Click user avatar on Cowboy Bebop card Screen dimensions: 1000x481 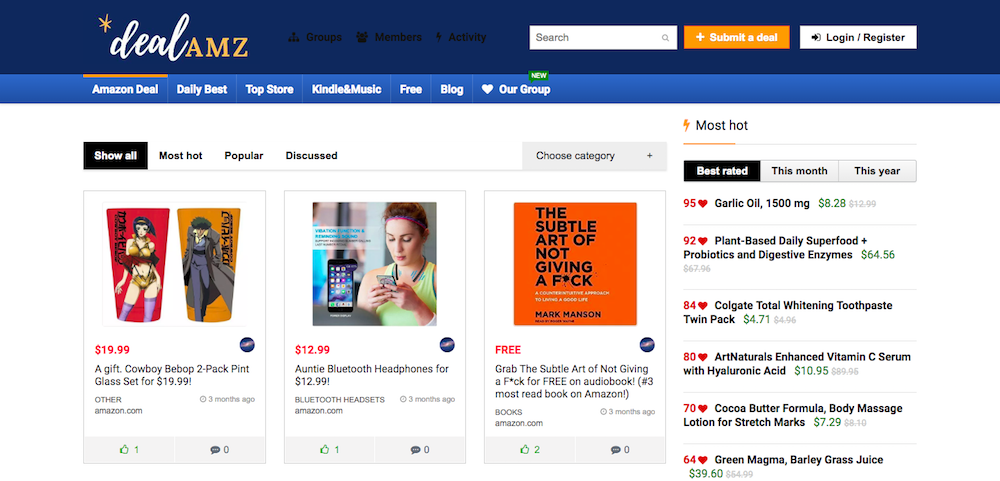coord(247,345)
